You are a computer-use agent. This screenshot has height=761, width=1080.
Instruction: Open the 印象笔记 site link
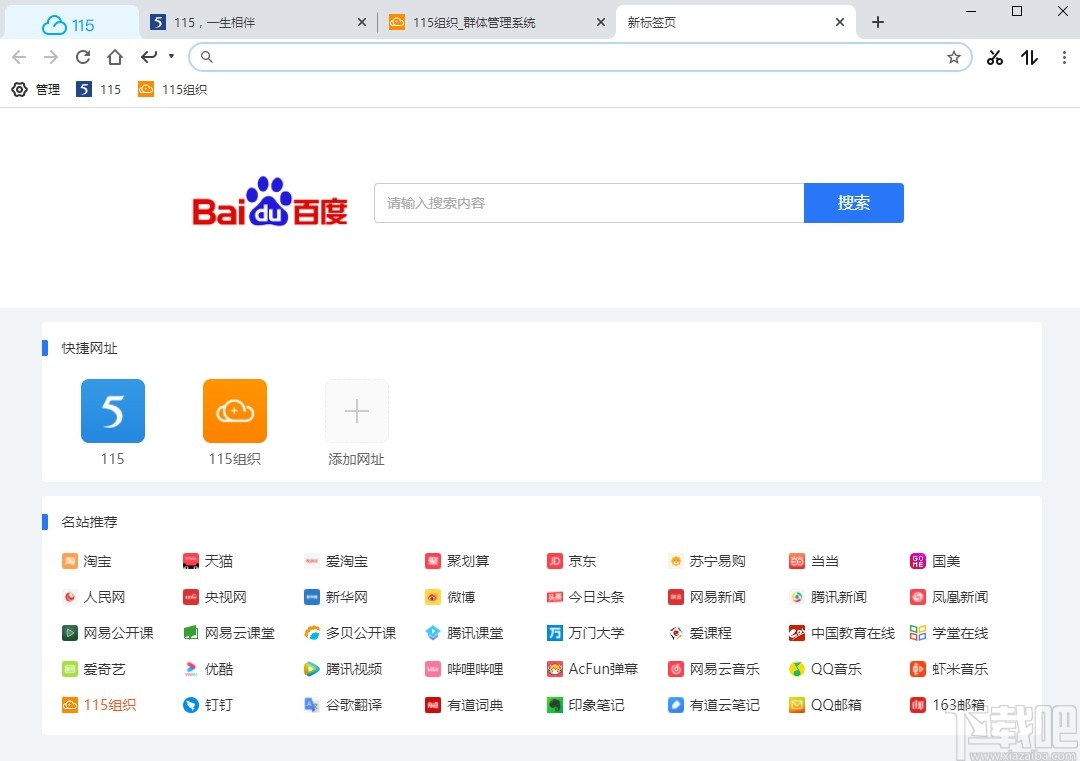[585, 705]
